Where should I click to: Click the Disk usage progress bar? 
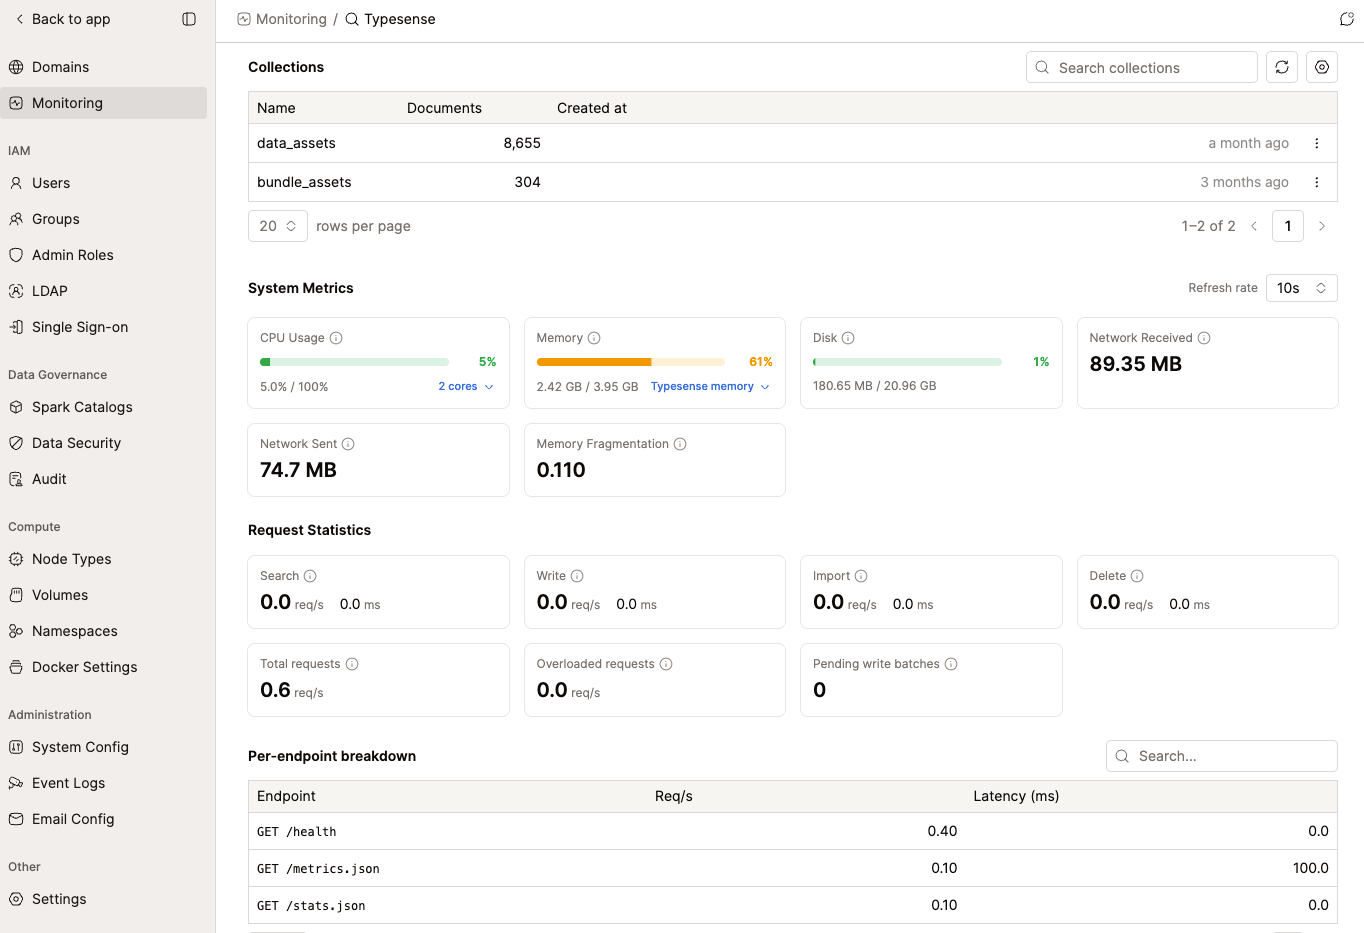907,362
